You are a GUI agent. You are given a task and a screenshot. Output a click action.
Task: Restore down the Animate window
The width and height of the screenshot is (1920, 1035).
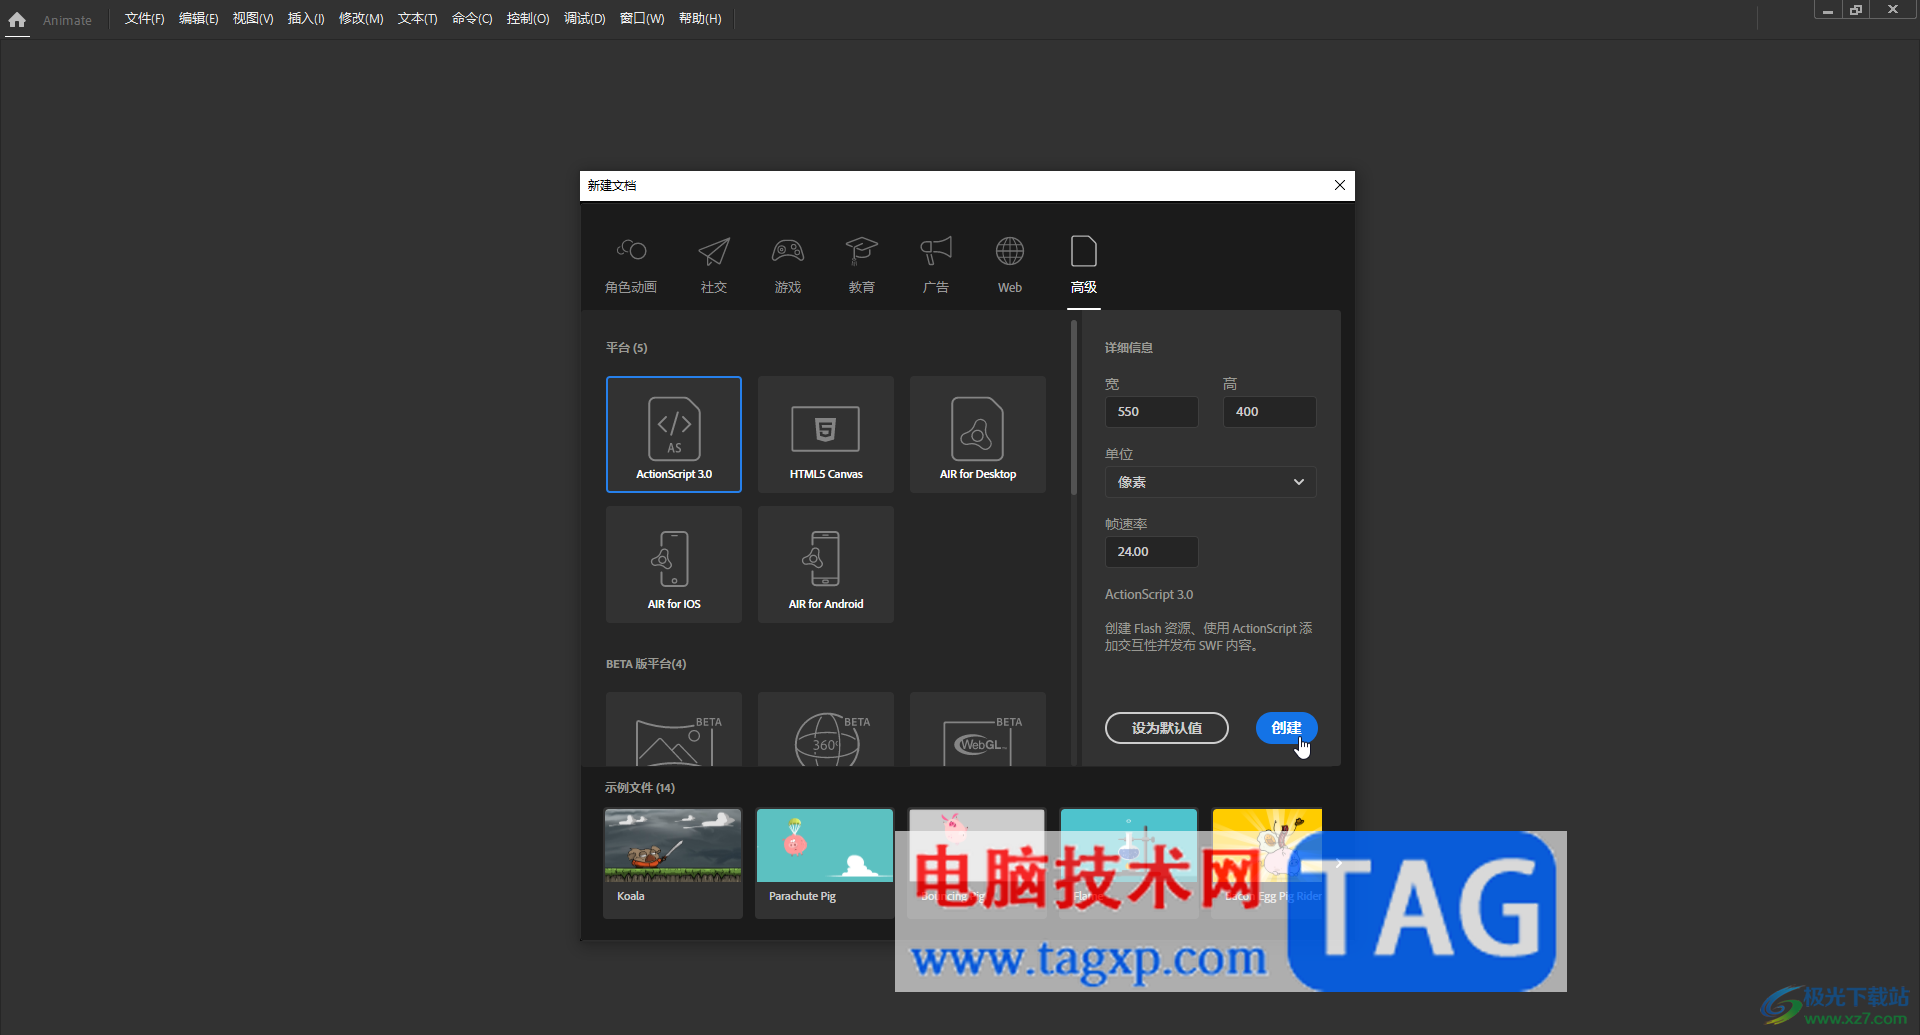click(x=1856, y=10)
